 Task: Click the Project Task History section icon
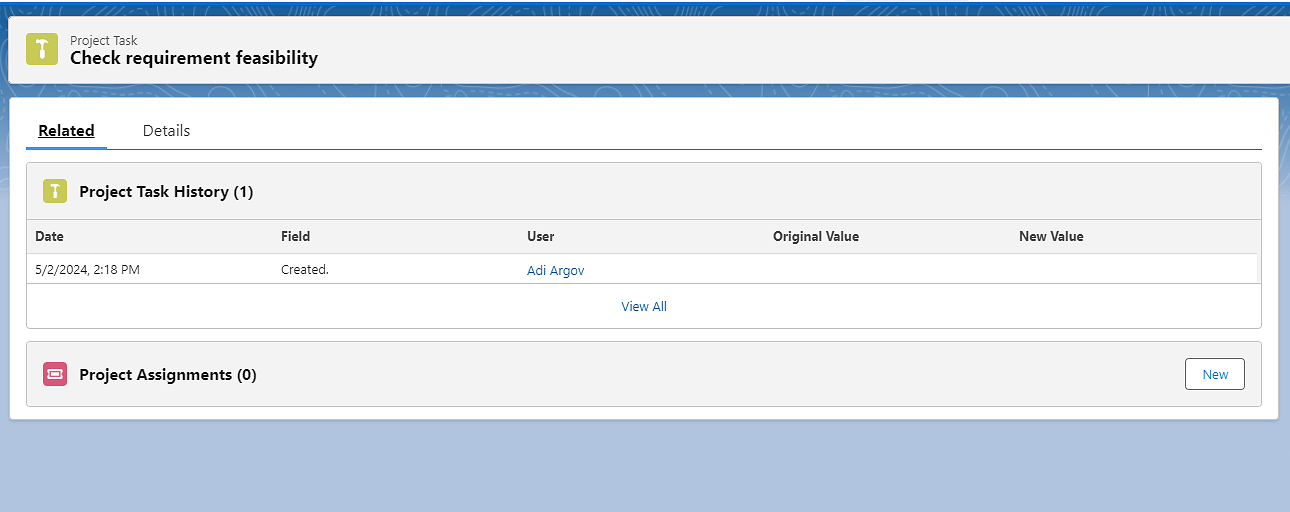click(55, 191)
